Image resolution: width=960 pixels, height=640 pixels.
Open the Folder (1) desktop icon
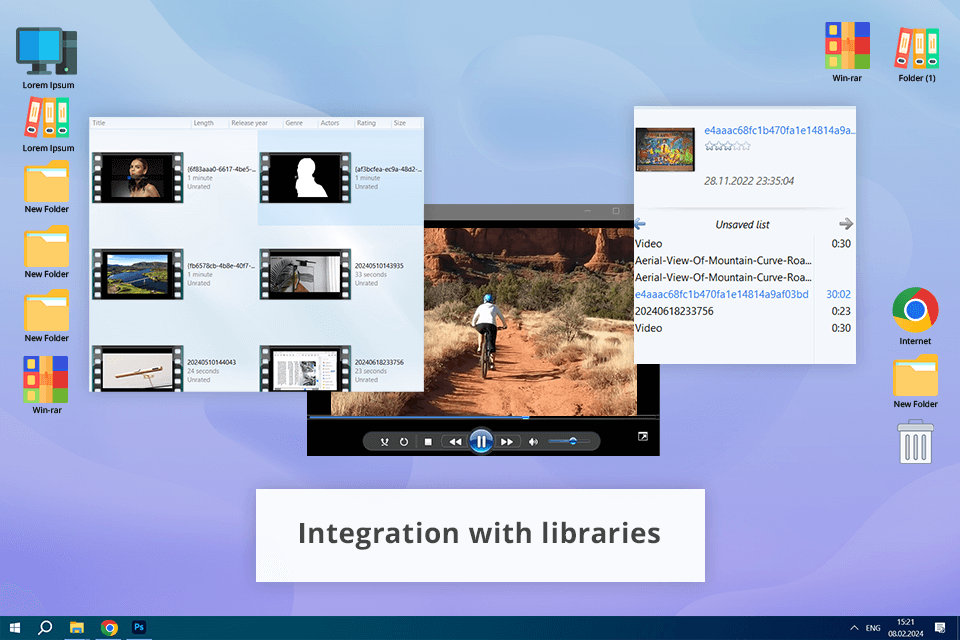click(x=917, y=54)
